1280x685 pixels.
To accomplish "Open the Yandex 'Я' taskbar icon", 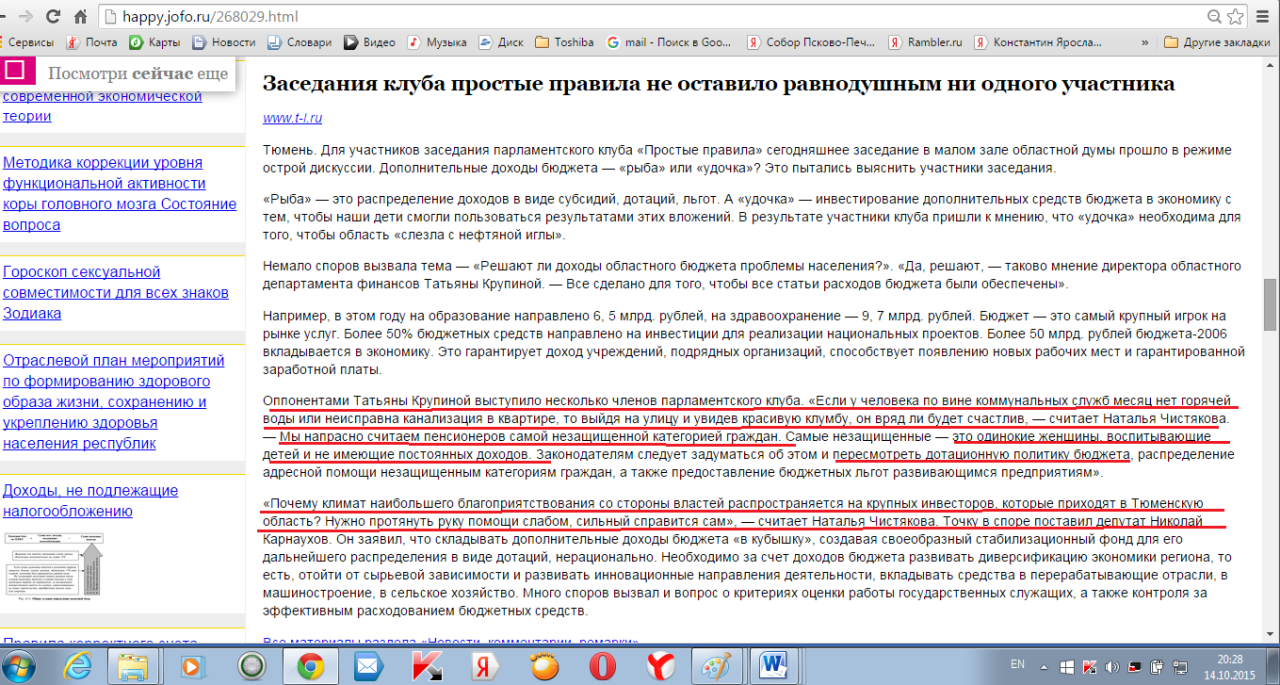I will [486, 665].
